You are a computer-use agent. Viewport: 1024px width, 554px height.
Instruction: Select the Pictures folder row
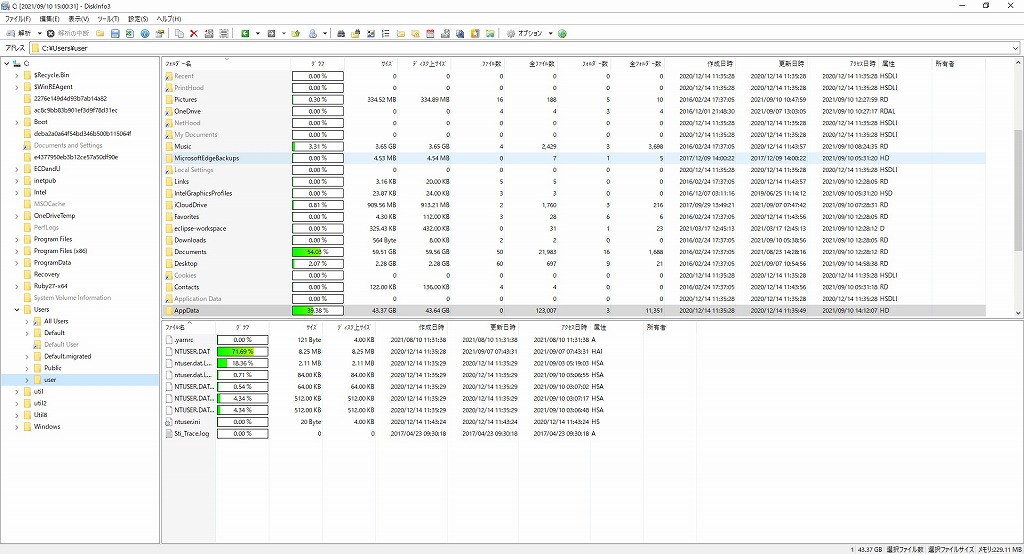[573, 99]
